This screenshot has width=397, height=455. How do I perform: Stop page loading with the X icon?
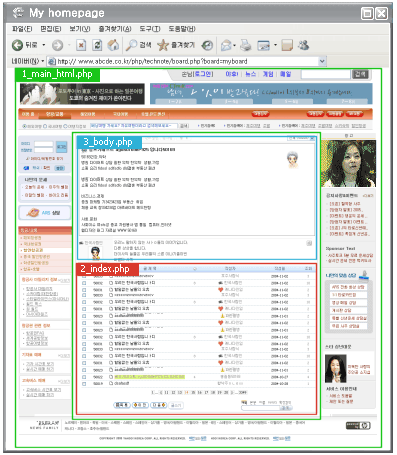(x=81, y=45)
